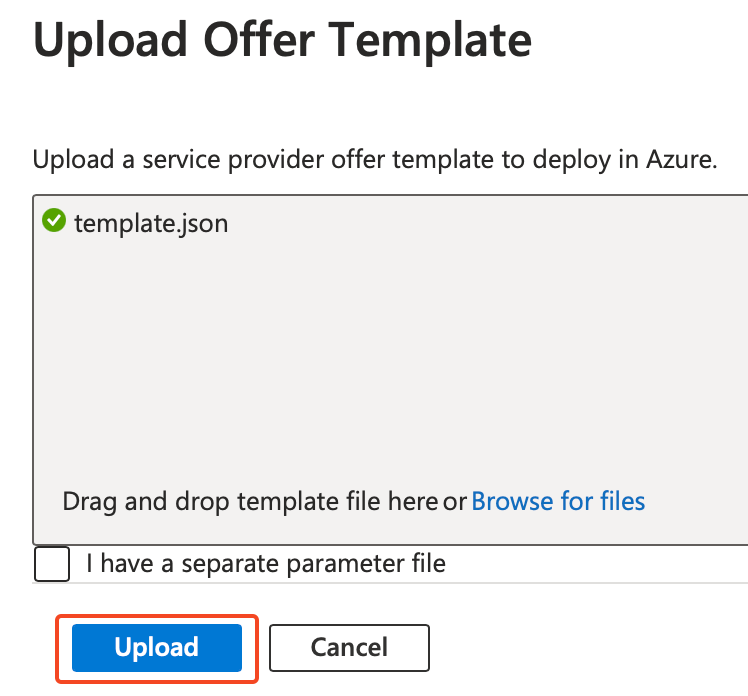This screenshot has height=696, width=748.
Task: Enable the separate parameter file checkbox
Action: (x=52, y=563)
